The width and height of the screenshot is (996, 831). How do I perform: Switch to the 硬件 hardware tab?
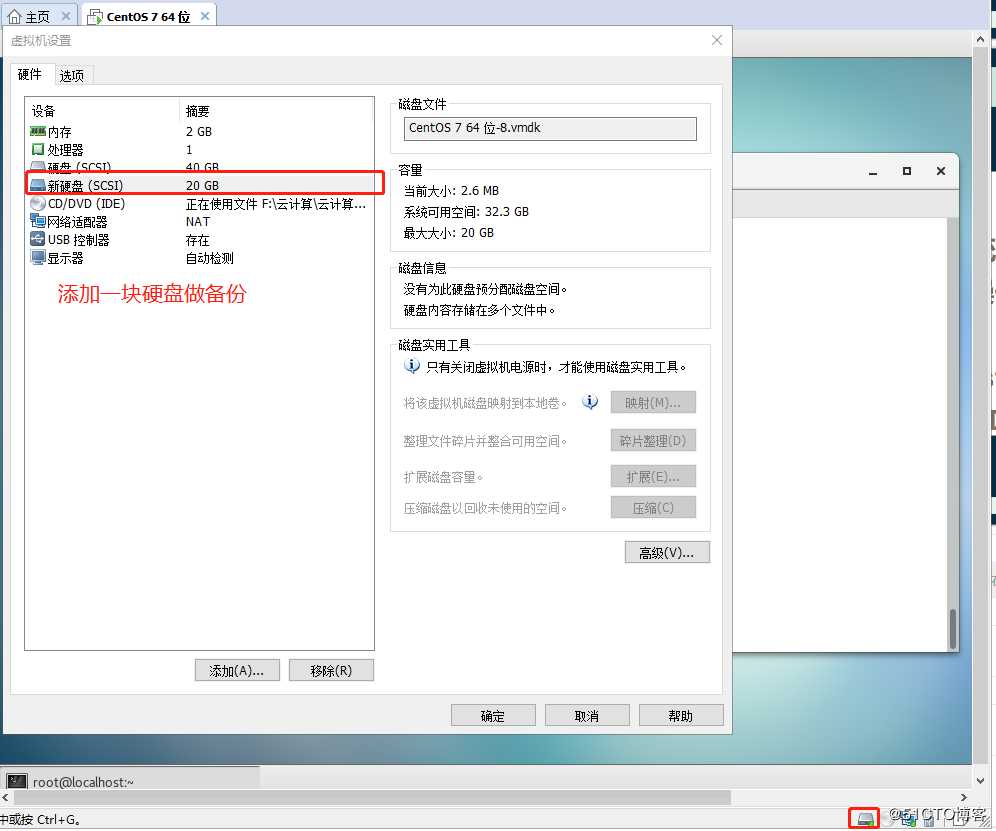click(x=29, y=74)
